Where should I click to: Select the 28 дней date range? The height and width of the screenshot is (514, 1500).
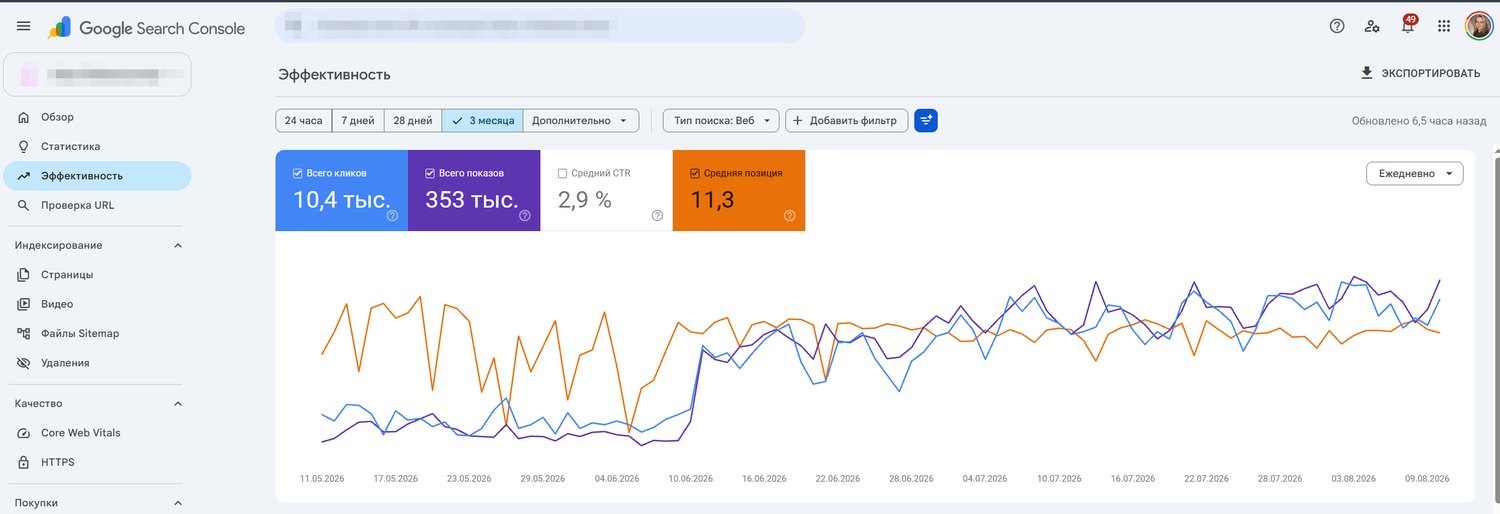pyautogui.click(x=413, y=120)
